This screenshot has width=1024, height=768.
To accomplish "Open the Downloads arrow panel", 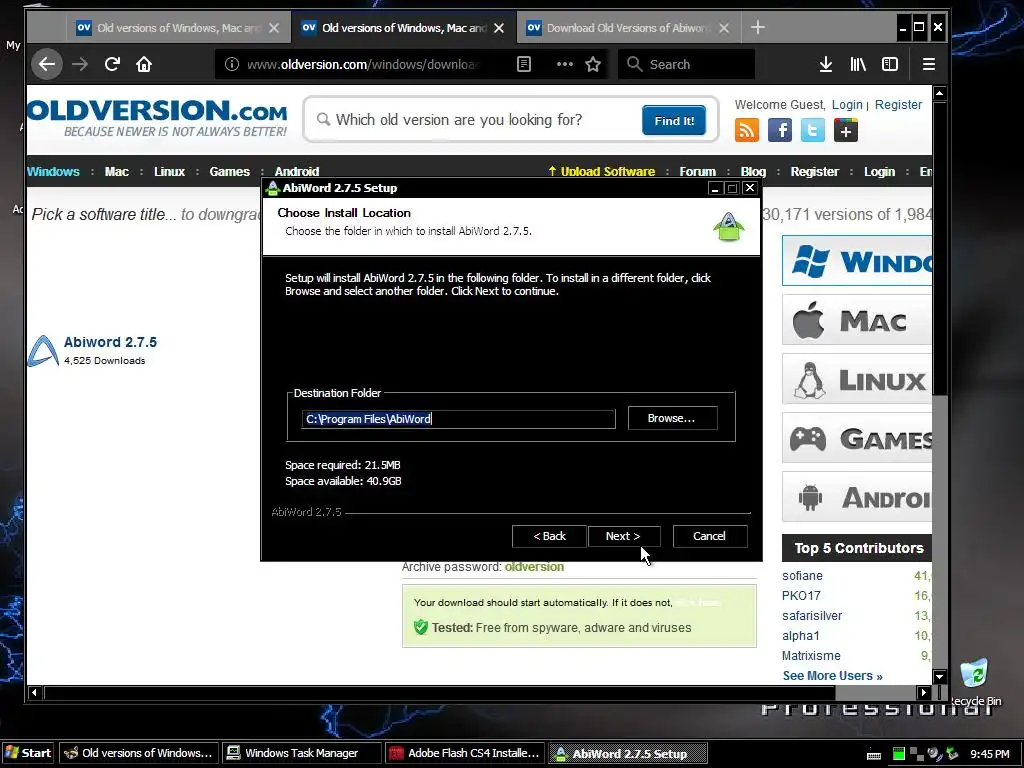I will tap(825, 64).
